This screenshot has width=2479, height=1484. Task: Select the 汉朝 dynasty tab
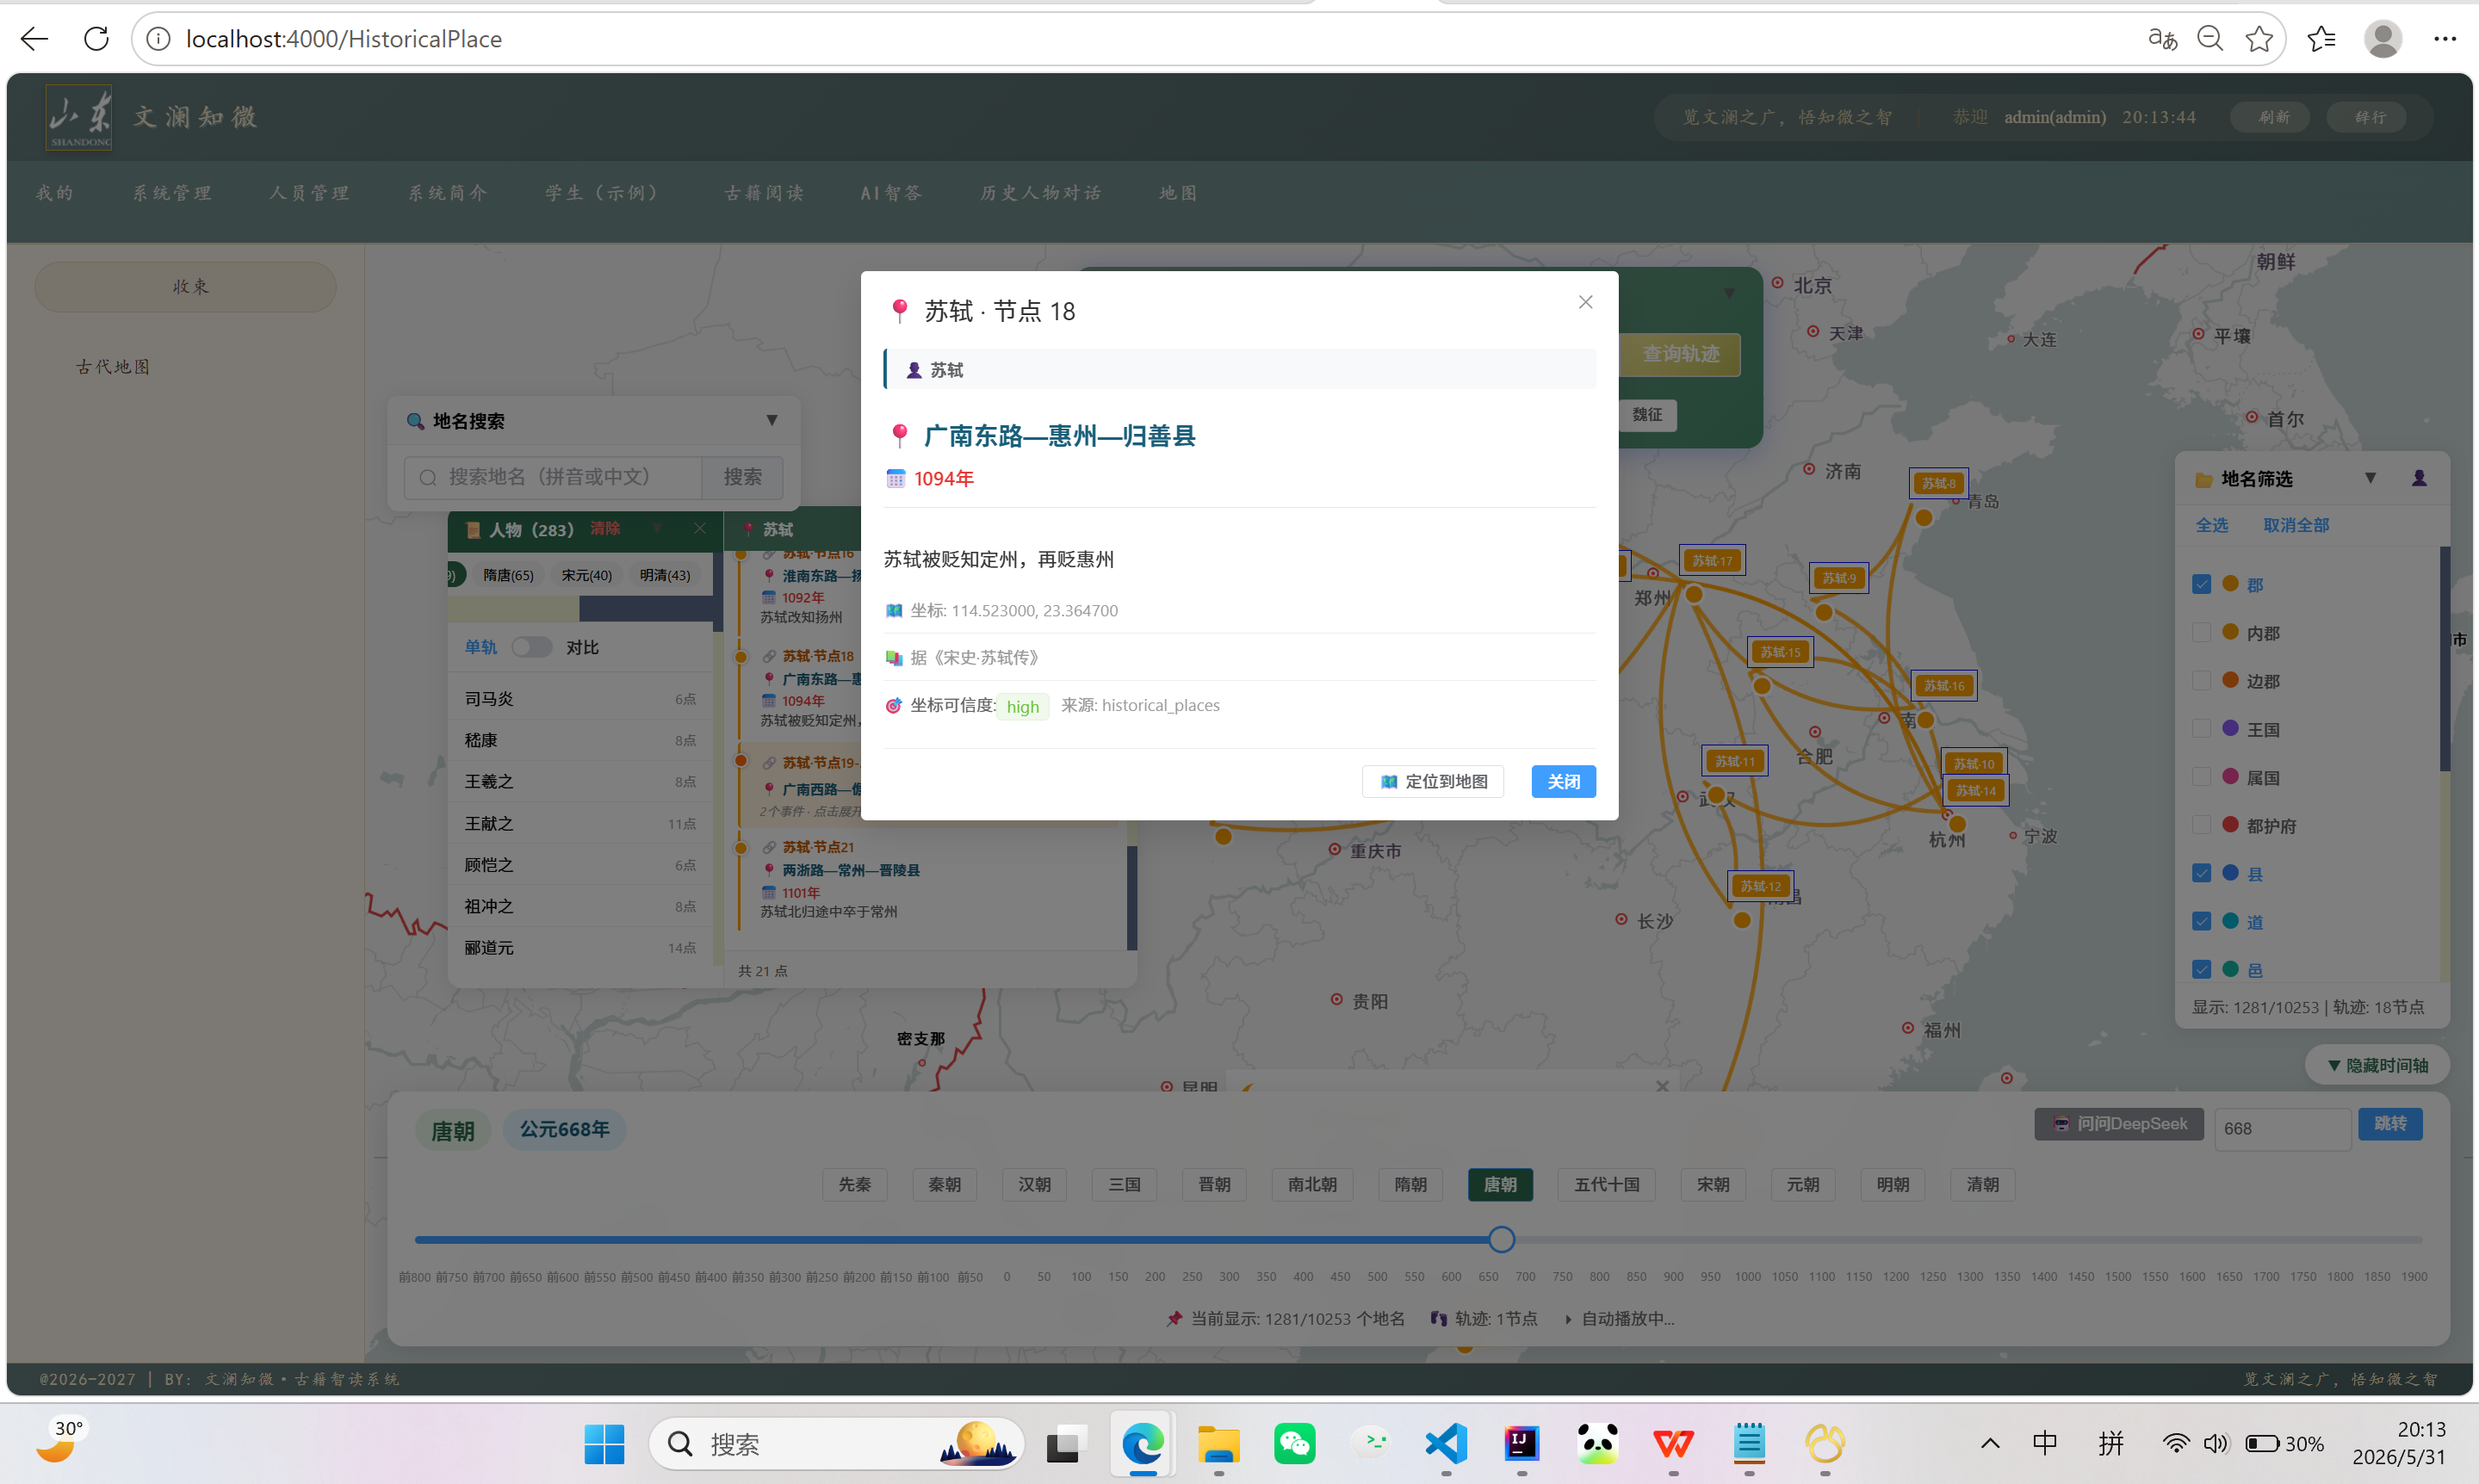1034,1185
